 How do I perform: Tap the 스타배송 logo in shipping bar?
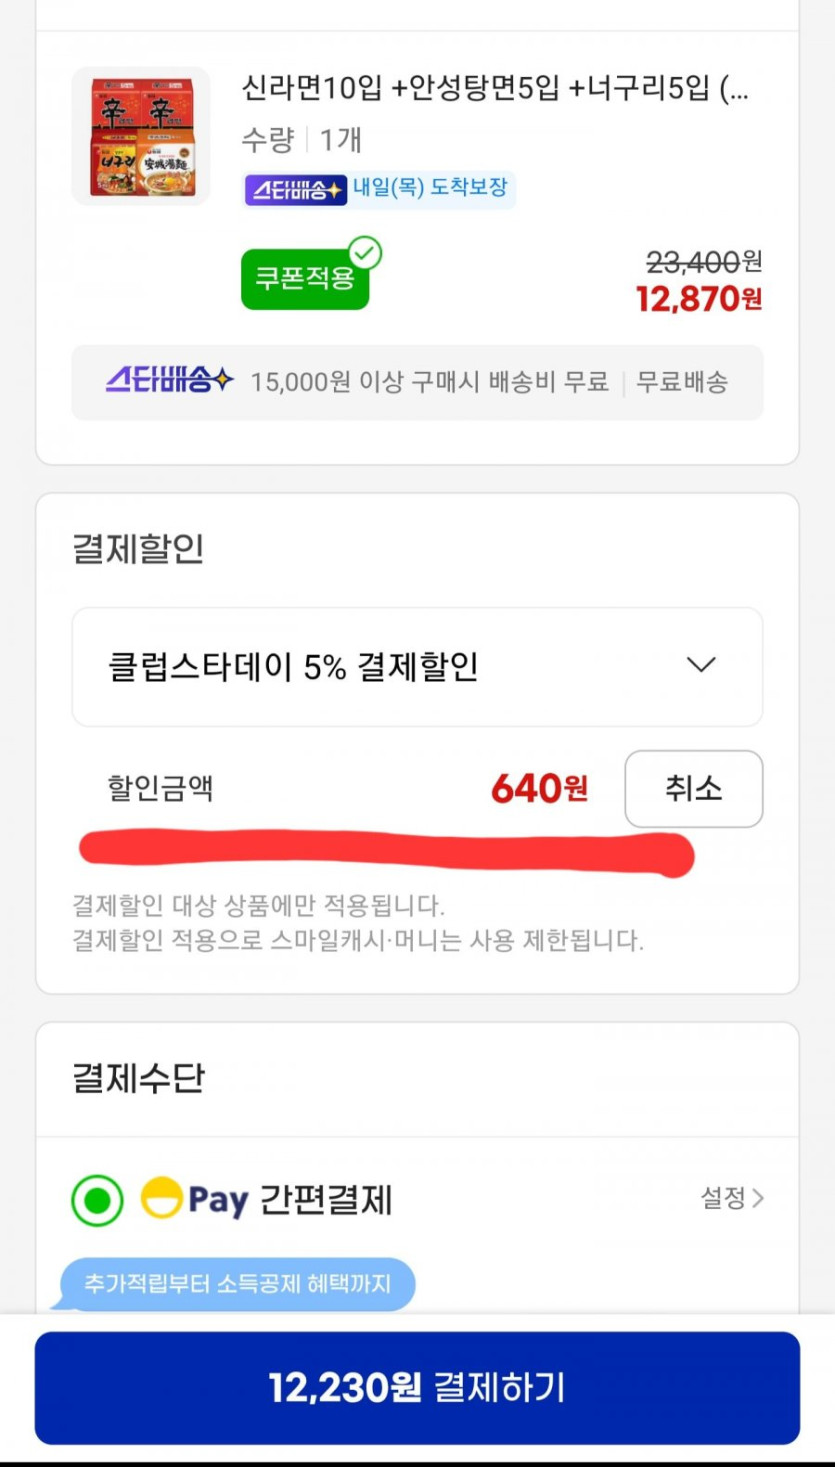(x=169, y=381)
